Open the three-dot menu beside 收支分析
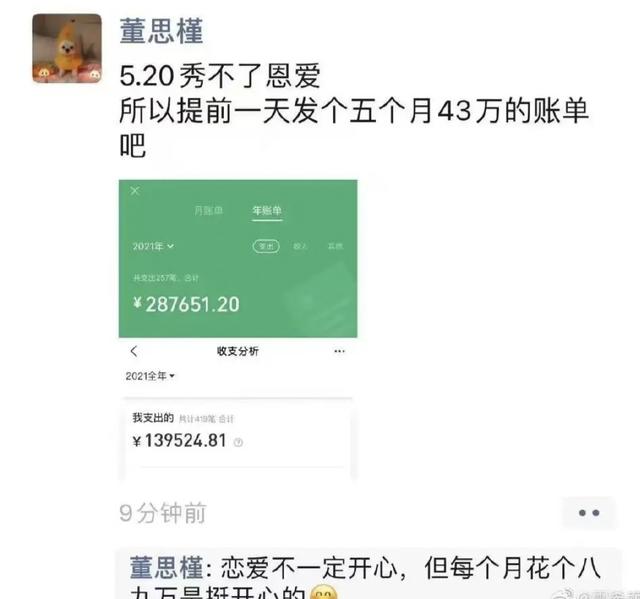Image resolution: width=640 pixels, height=599 pixels. [x=340, y=351]
